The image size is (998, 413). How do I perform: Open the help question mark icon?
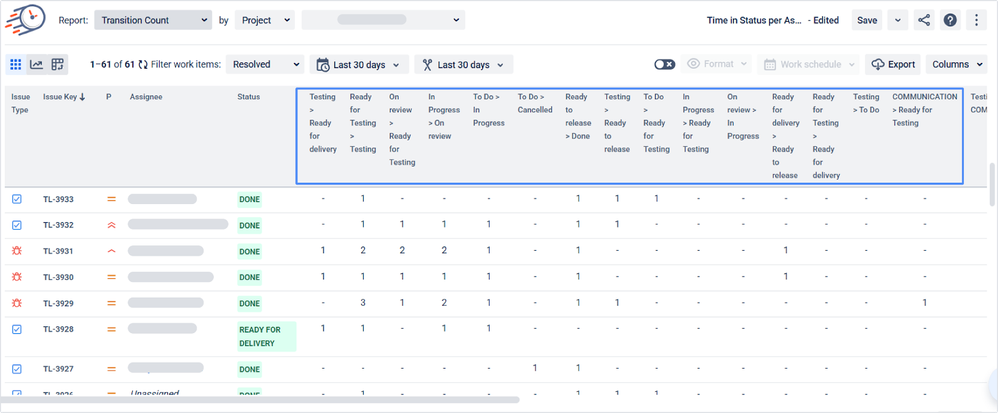coord(950,20)
